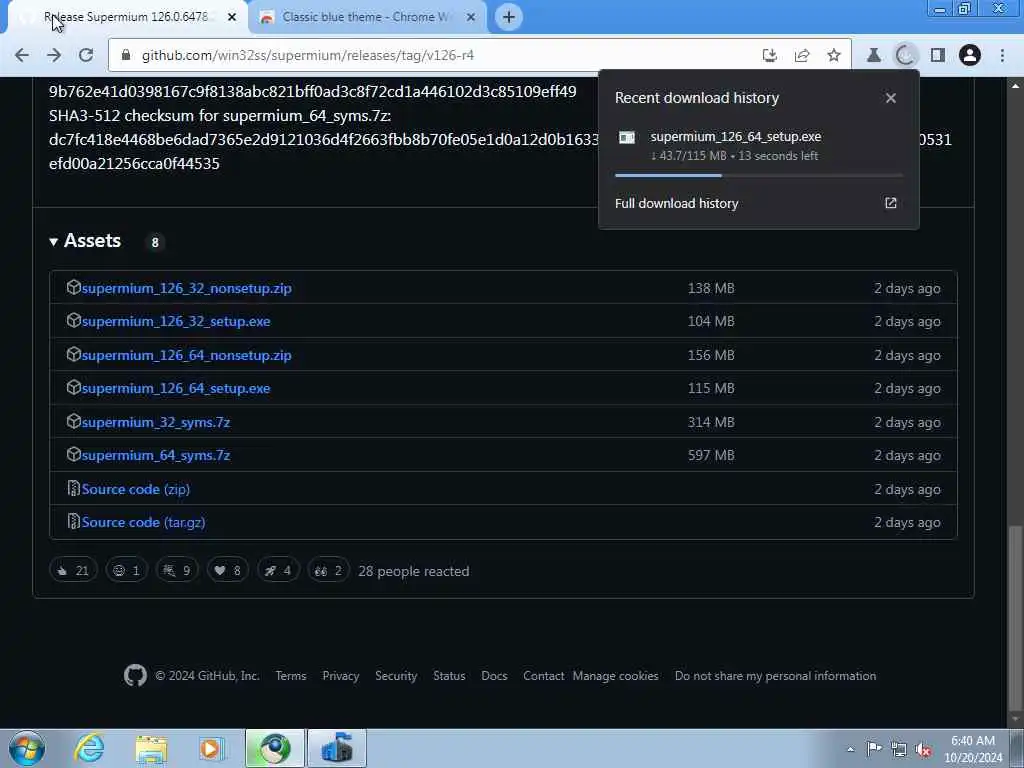1024x768 pixels.
Task: Download supermium_32_syms.7z
Action: (155, 422)
